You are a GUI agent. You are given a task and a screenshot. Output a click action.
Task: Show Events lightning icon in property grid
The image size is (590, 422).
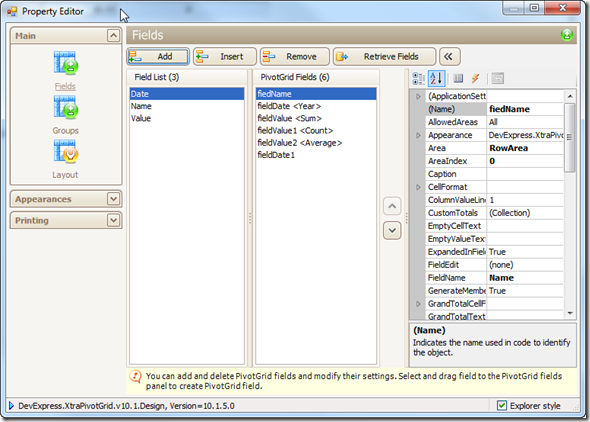coord(475,79)
